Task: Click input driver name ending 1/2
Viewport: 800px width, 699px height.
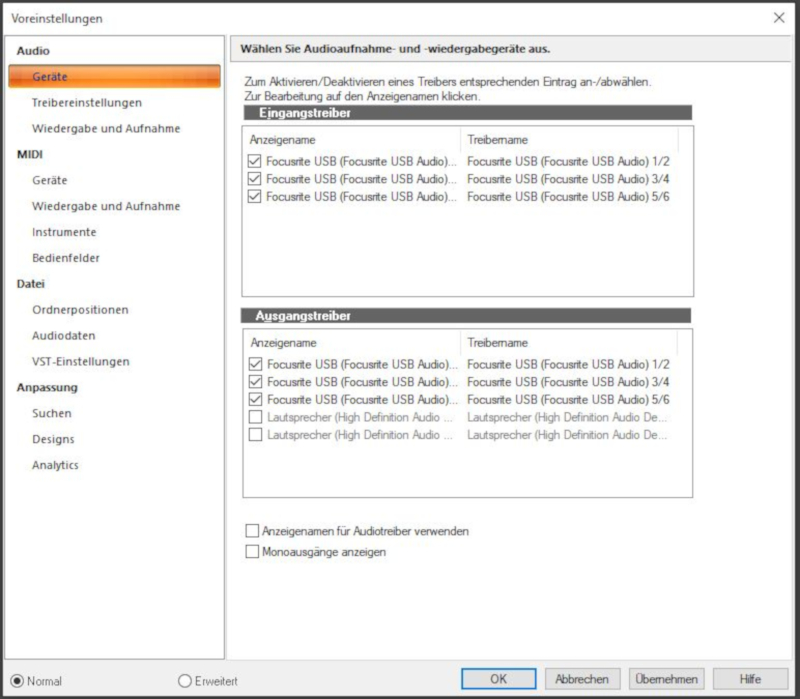Action: pos(568,161)
